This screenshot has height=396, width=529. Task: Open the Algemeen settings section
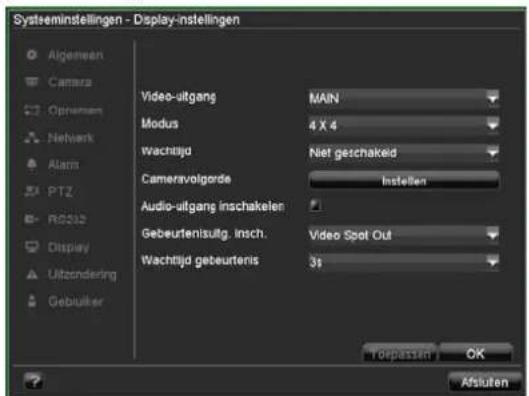76,55
